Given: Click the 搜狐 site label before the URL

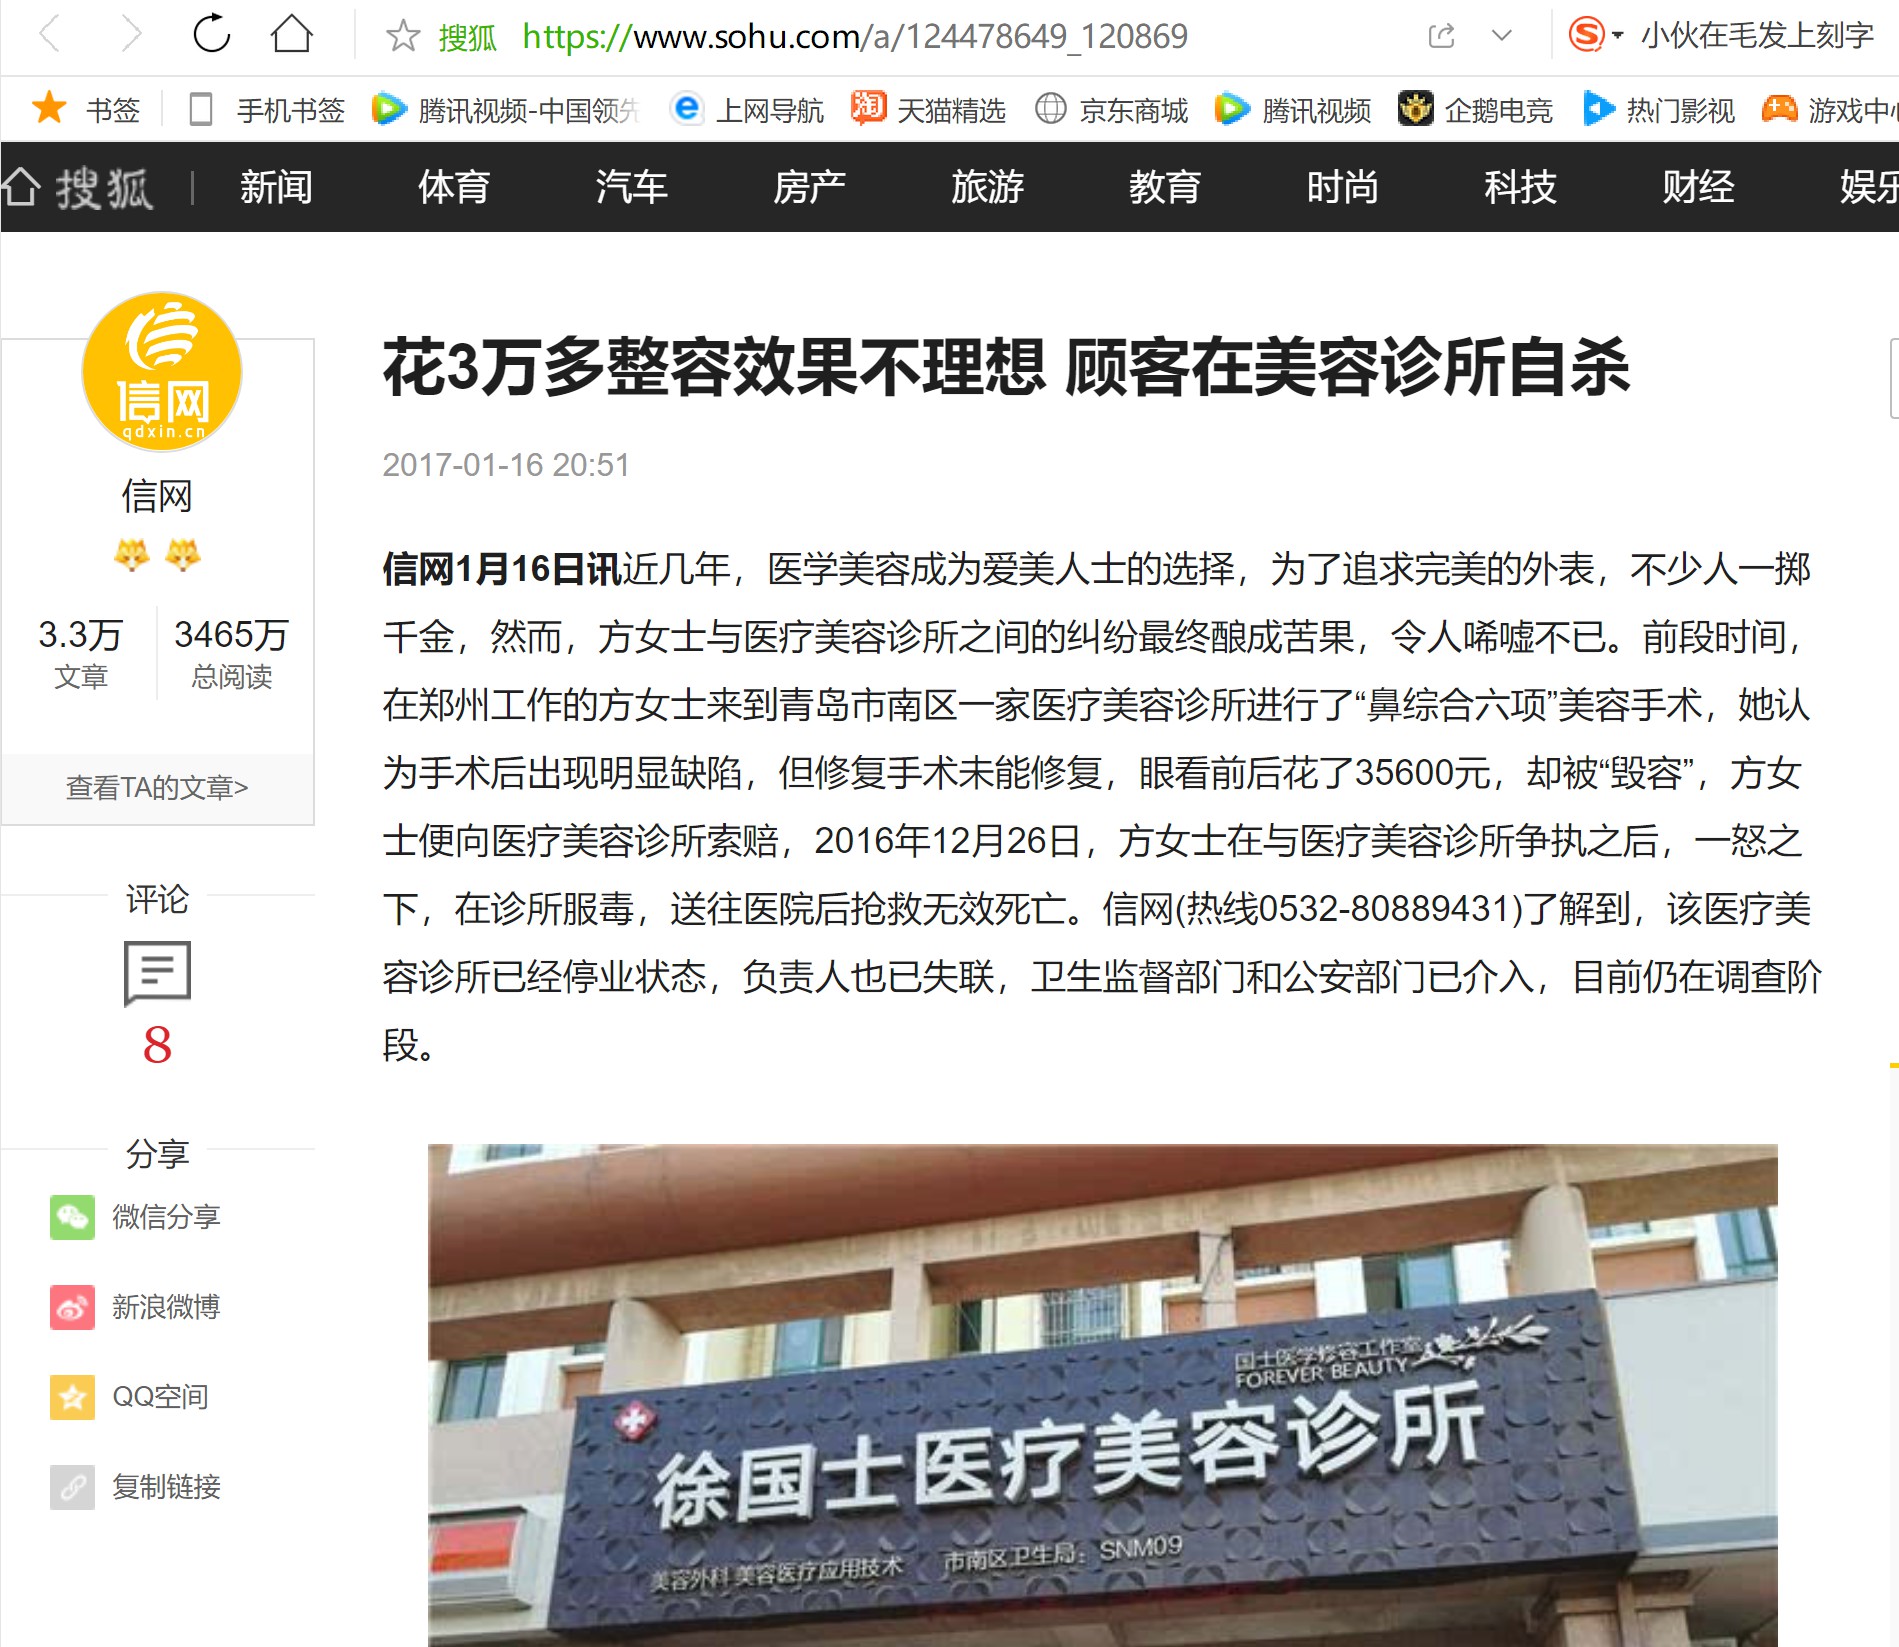Looking at the screenshot, I should coord(468,37).
